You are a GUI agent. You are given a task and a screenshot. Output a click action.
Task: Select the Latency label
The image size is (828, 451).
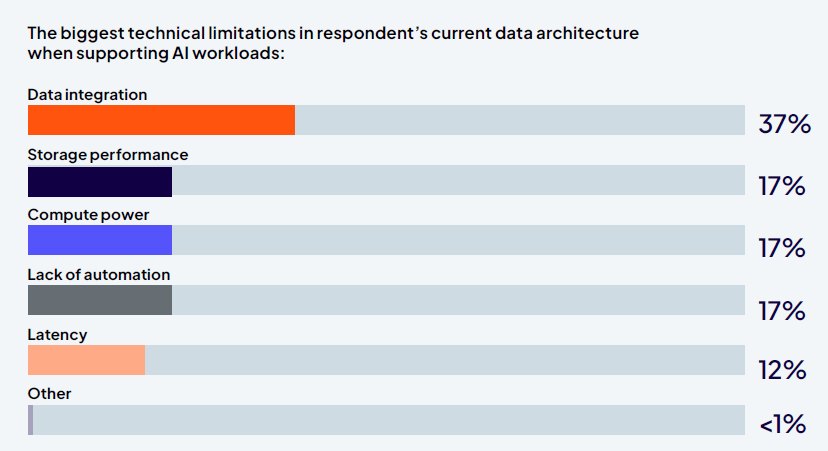(57, 335)
